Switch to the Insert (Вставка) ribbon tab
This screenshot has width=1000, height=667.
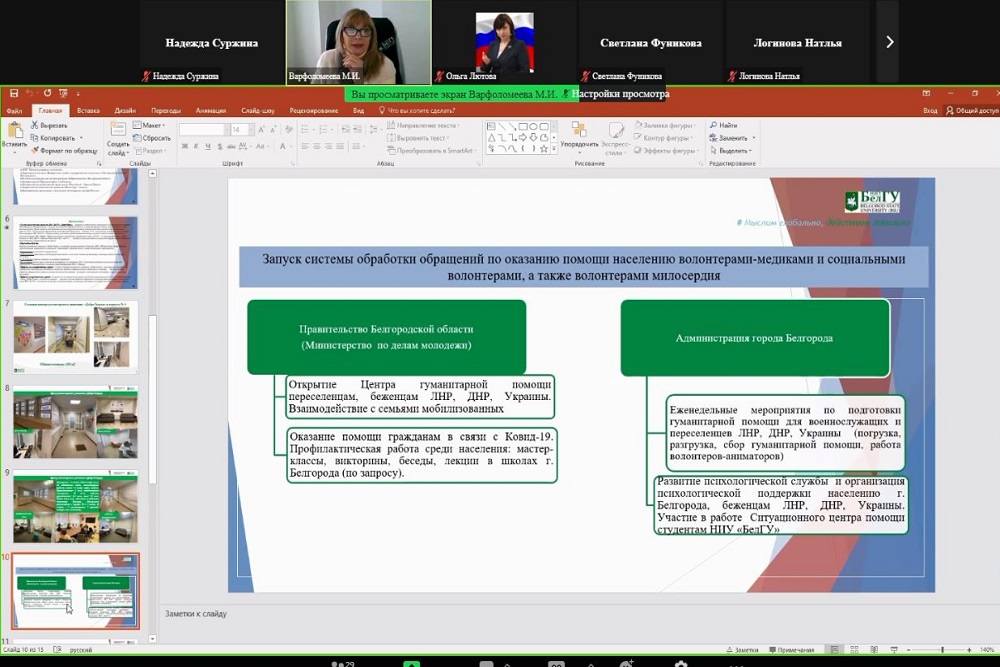(x=88, y=110)
